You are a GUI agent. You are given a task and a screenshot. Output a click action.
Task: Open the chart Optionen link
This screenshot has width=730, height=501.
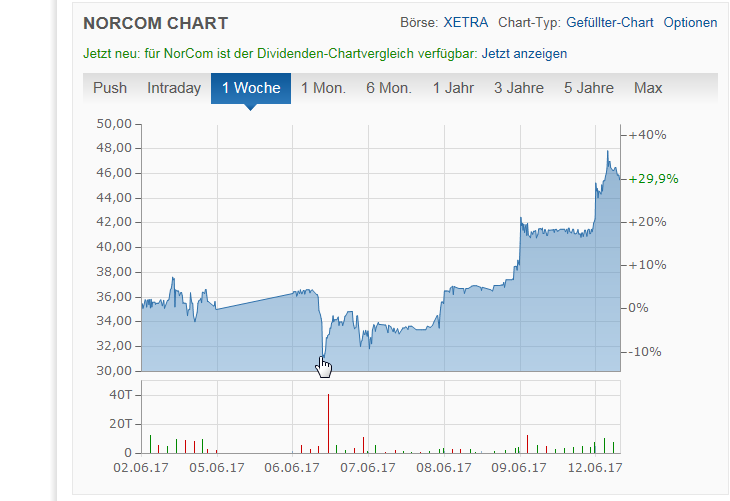pos(690,22)
